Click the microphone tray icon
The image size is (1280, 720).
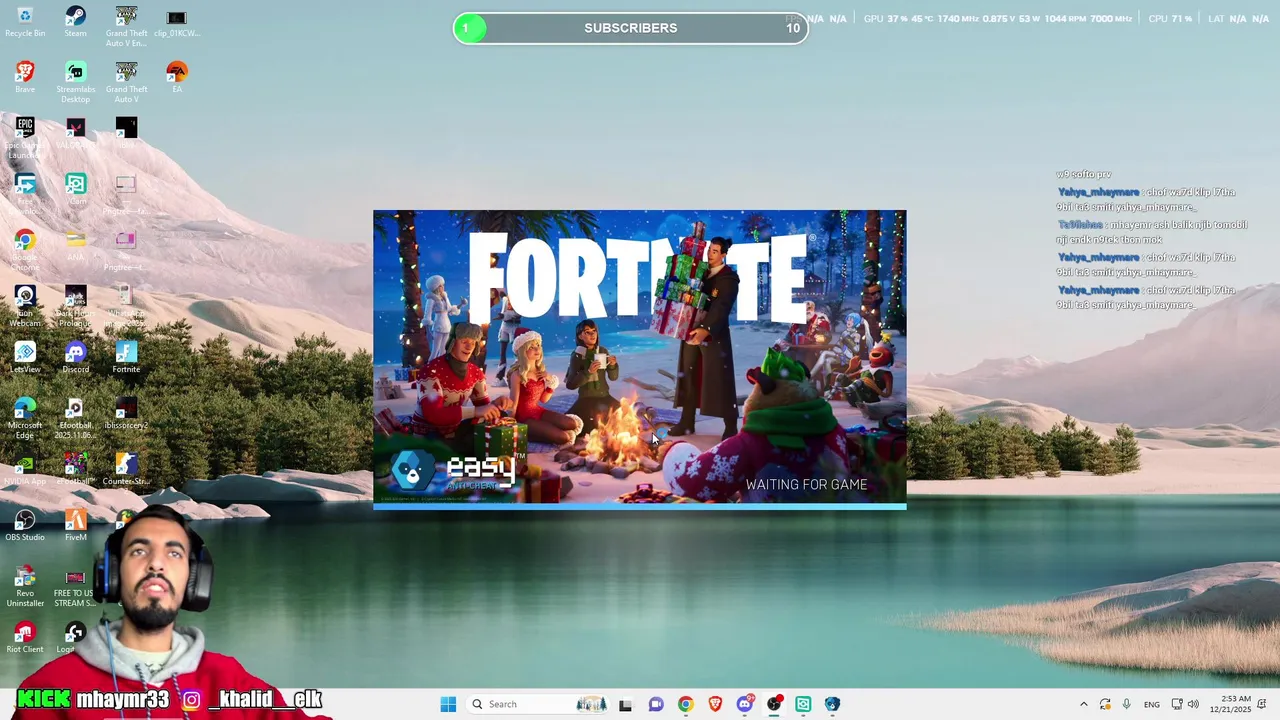pos(1127,704)
